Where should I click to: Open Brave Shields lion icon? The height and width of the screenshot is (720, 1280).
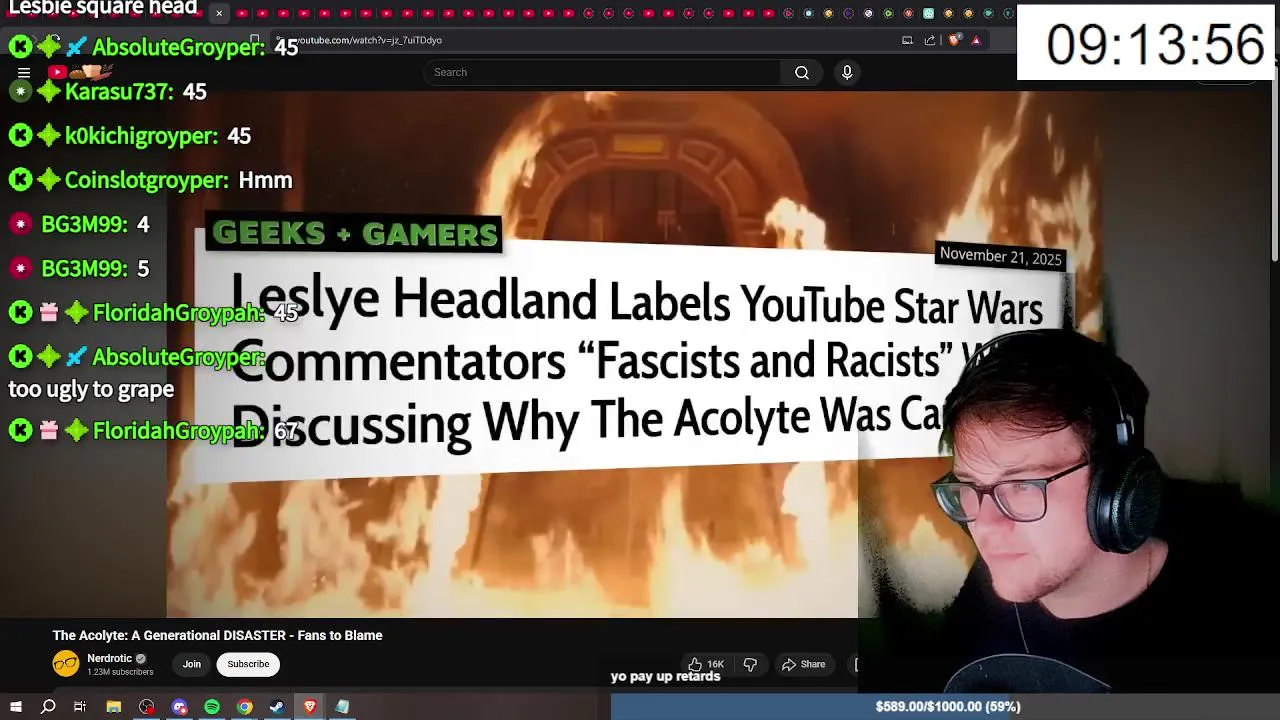(954, 40)
